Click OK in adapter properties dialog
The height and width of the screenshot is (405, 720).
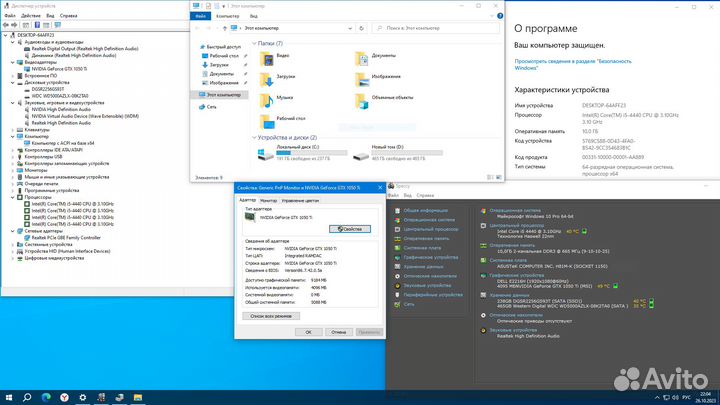[308, 332]
